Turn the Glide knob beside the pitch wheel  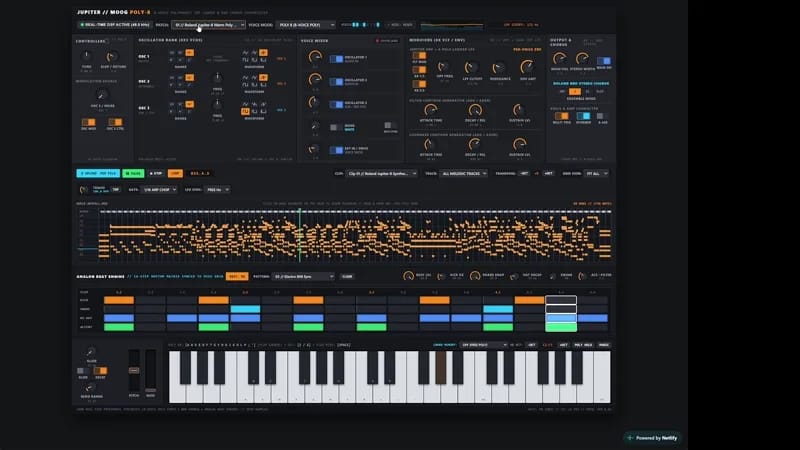coord(91,352)
